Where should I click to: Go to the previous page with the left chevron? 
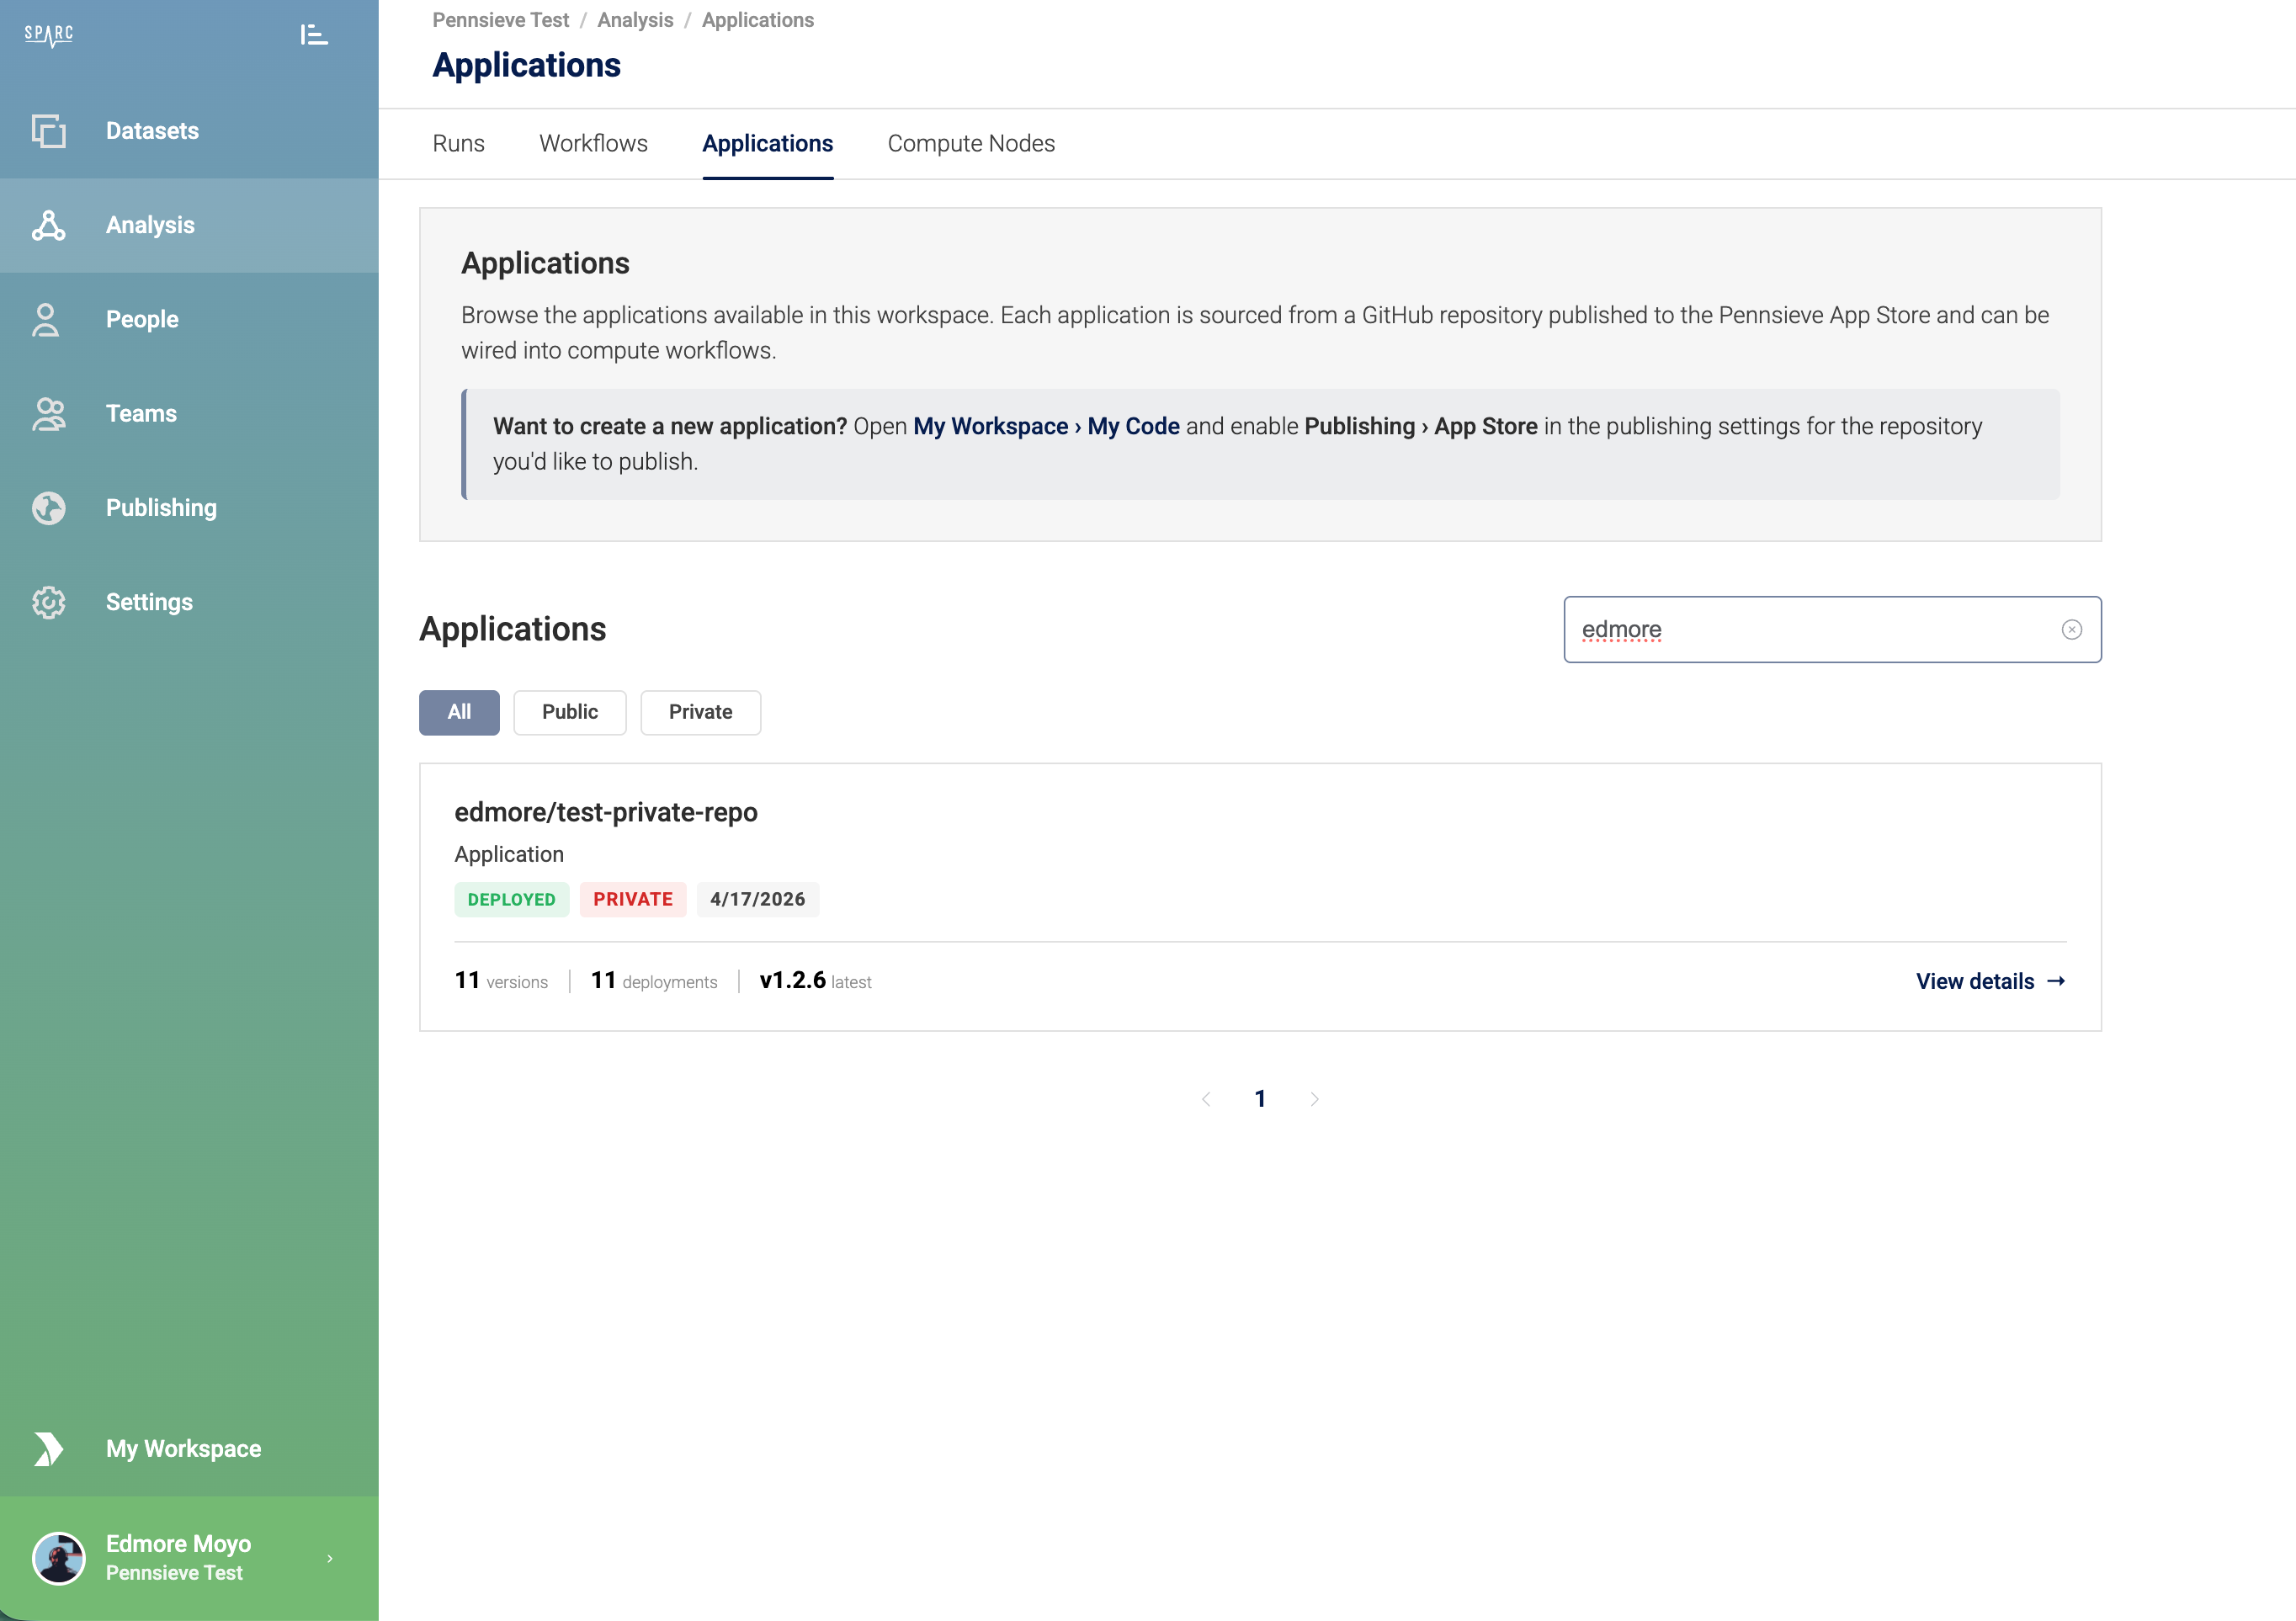(1206, 1099)
